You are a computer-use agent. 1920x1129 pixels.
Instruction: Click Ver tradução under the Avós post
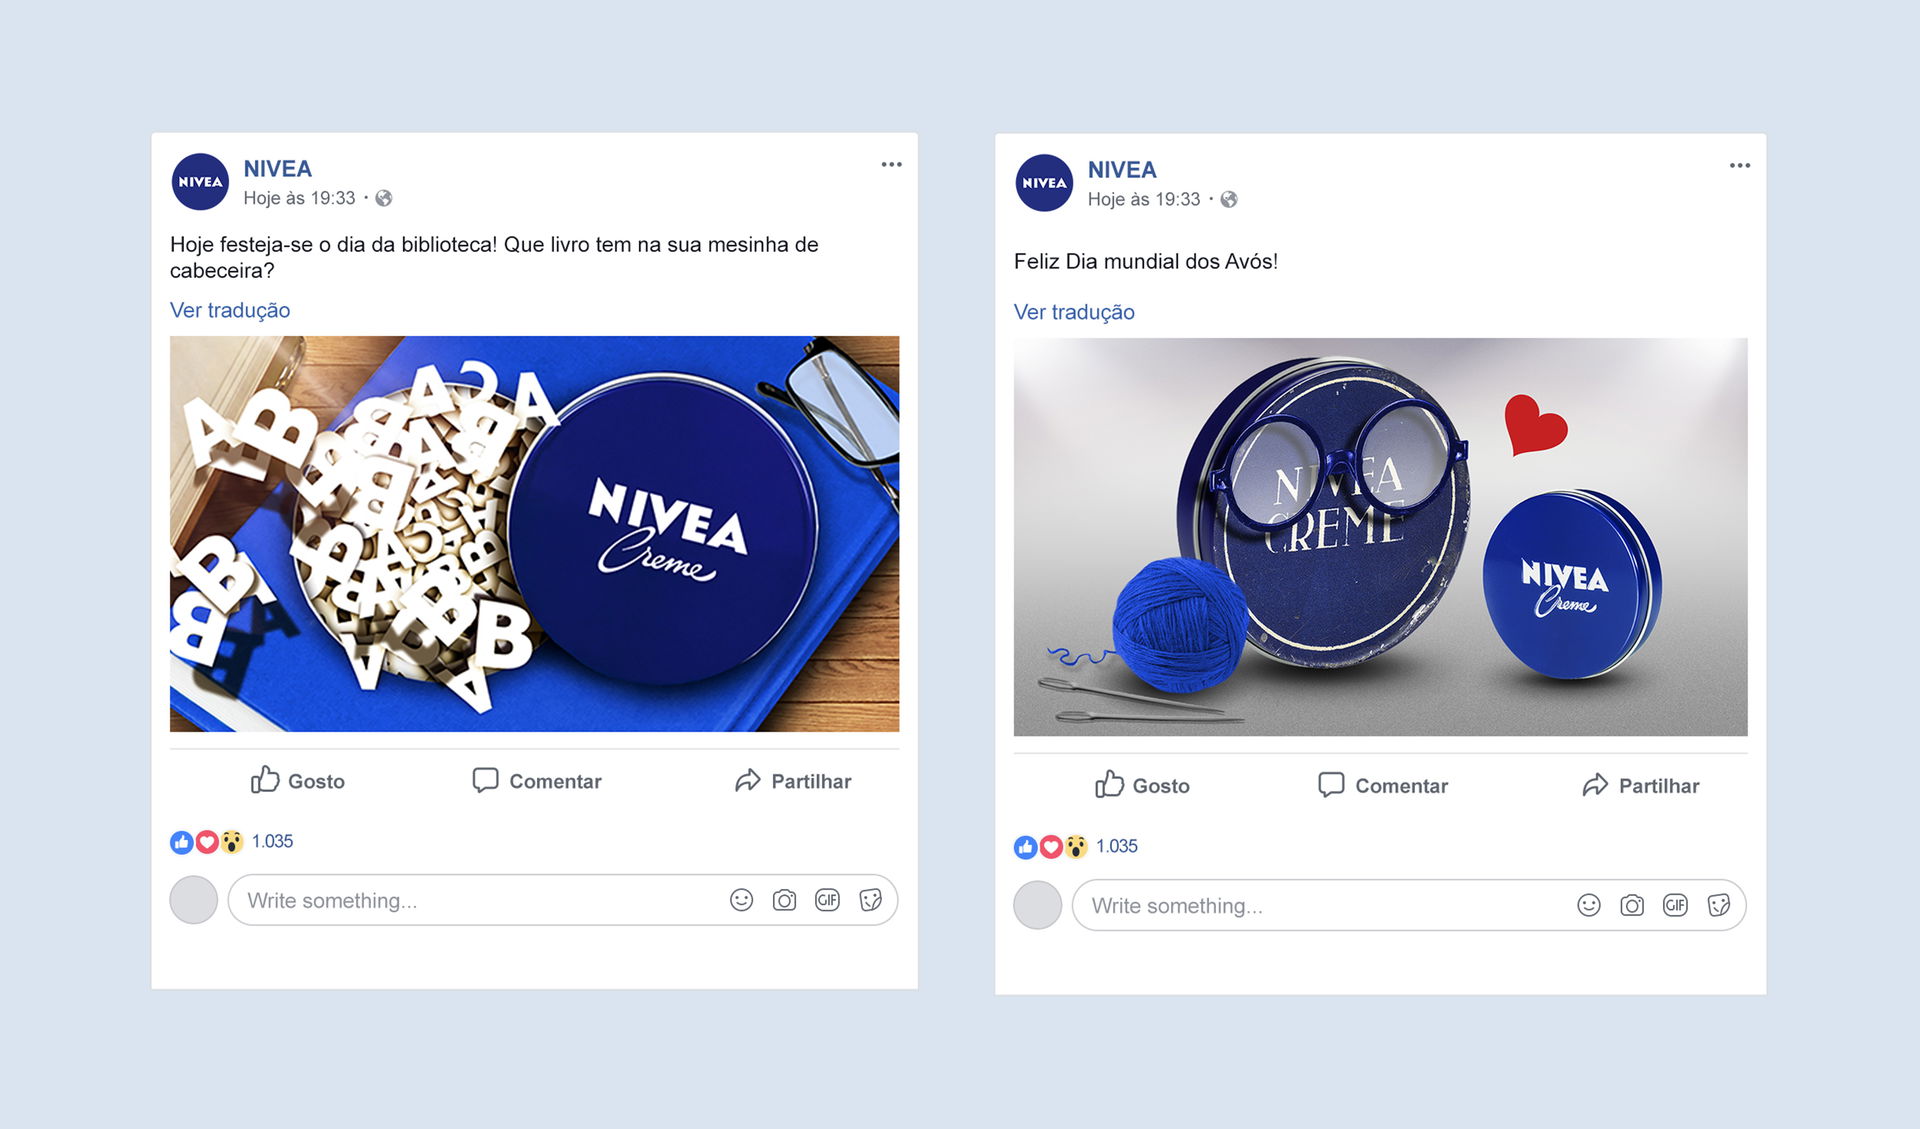click(1074, 312)
